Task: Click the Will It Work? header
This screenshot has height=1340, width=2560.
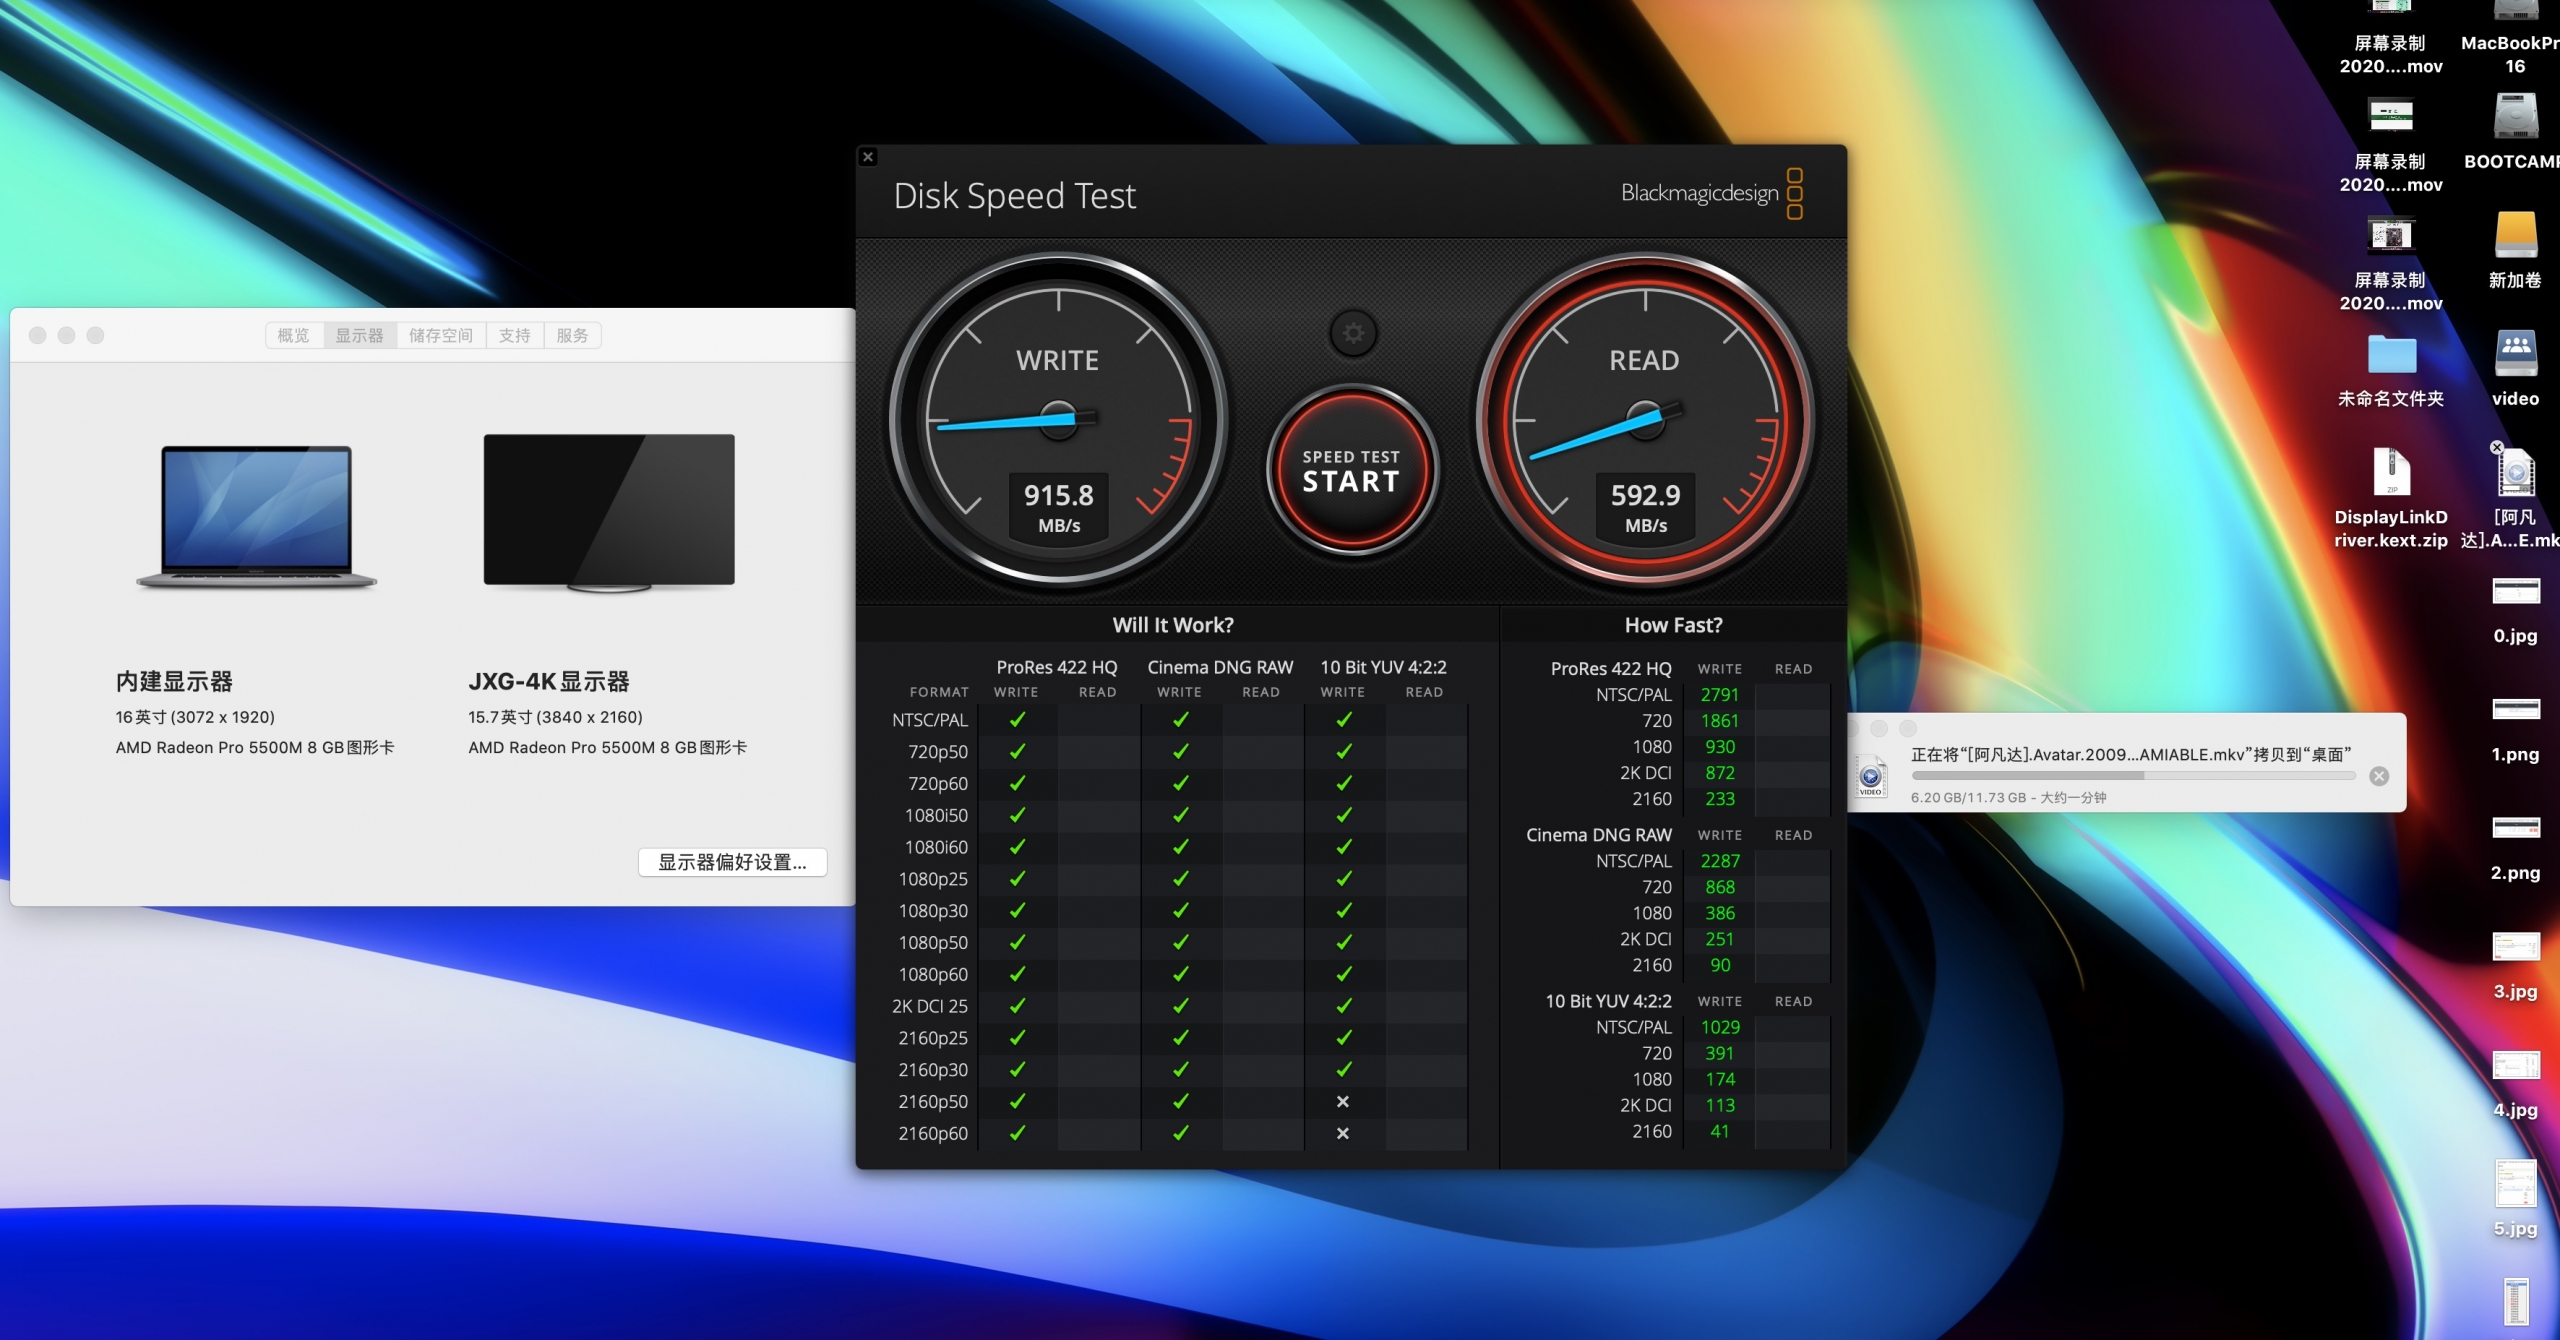Action: [x=1173, y=625]
